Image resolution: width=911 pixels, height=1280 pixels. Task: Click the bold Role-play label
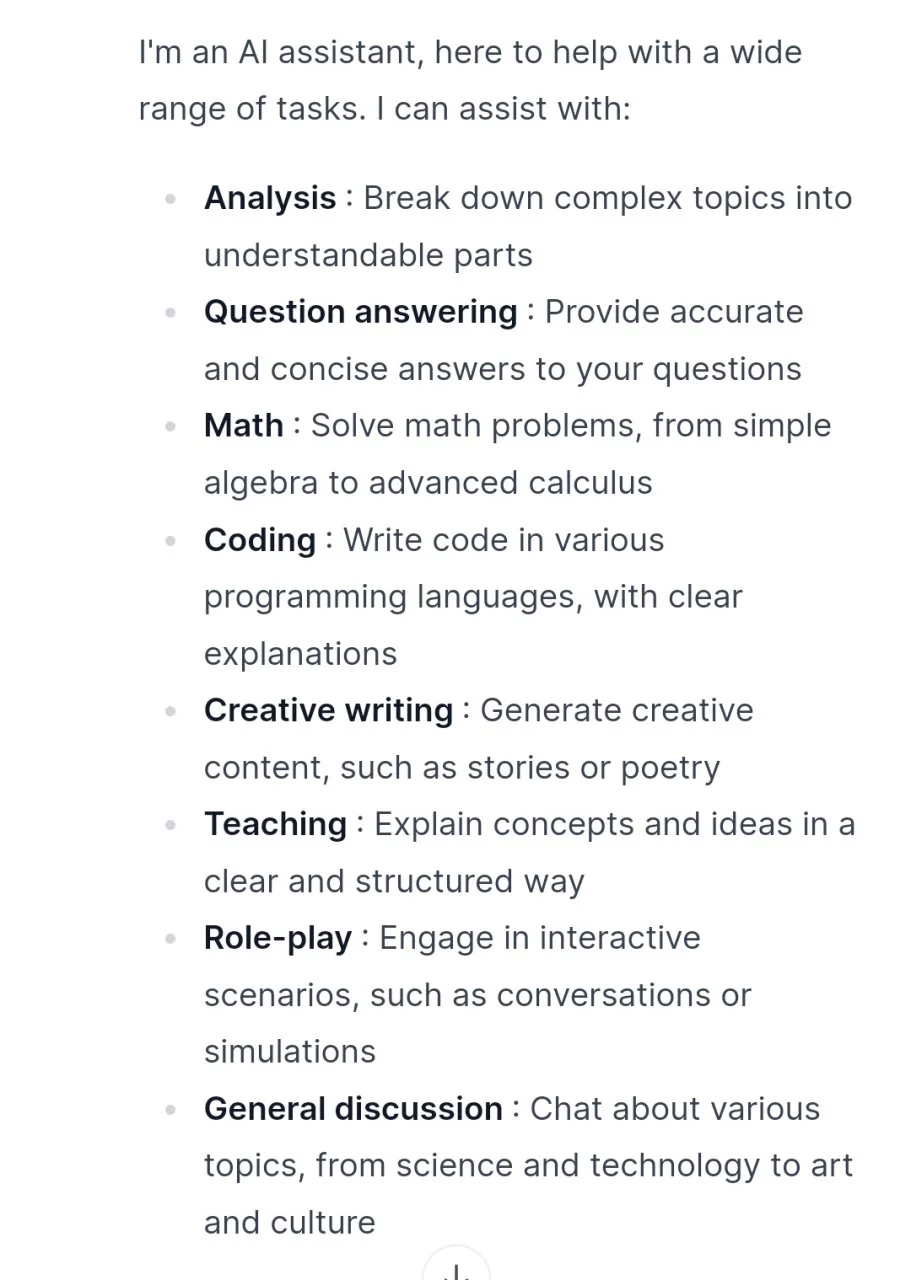(278, 938)
